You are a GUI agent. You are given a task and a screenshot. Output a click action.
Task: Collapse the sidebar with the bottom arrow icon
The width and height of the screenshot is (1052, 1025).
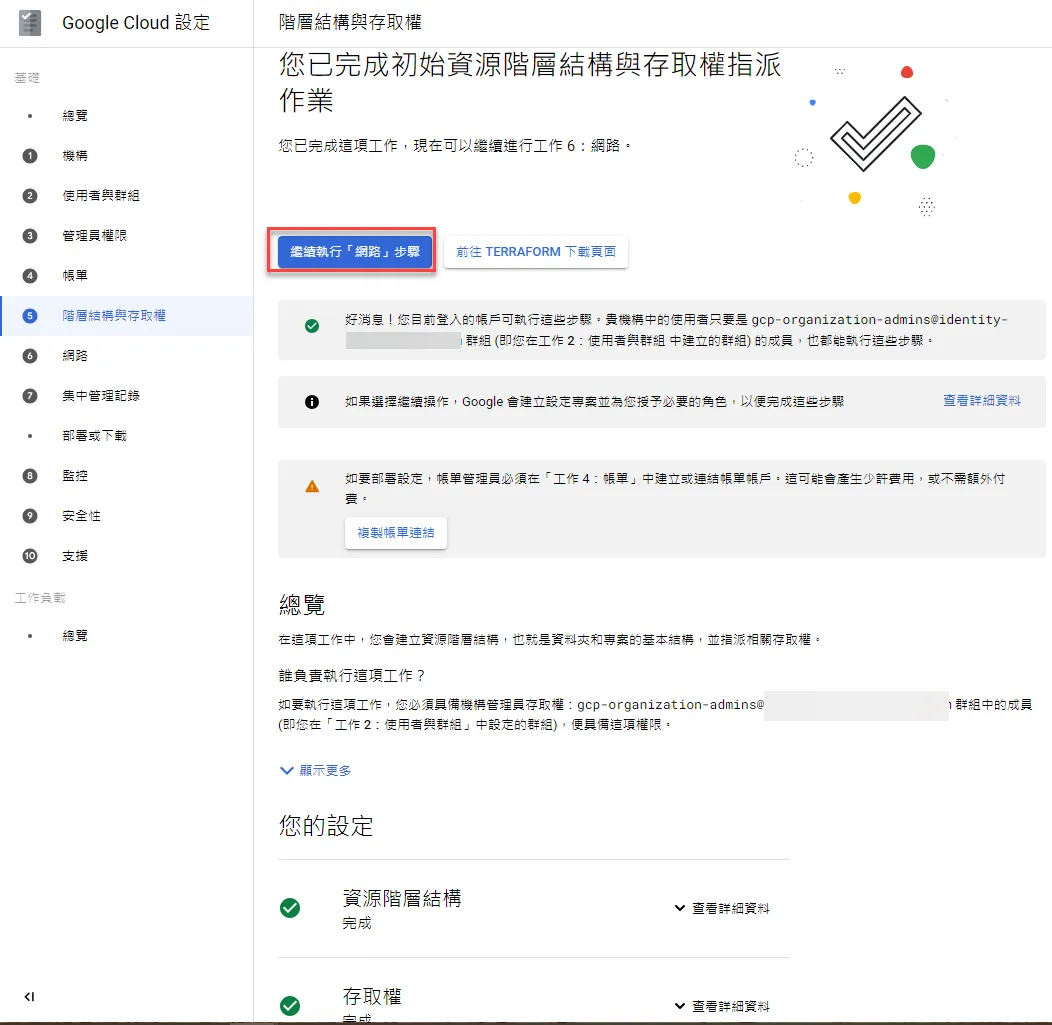[x=30, y=997]
